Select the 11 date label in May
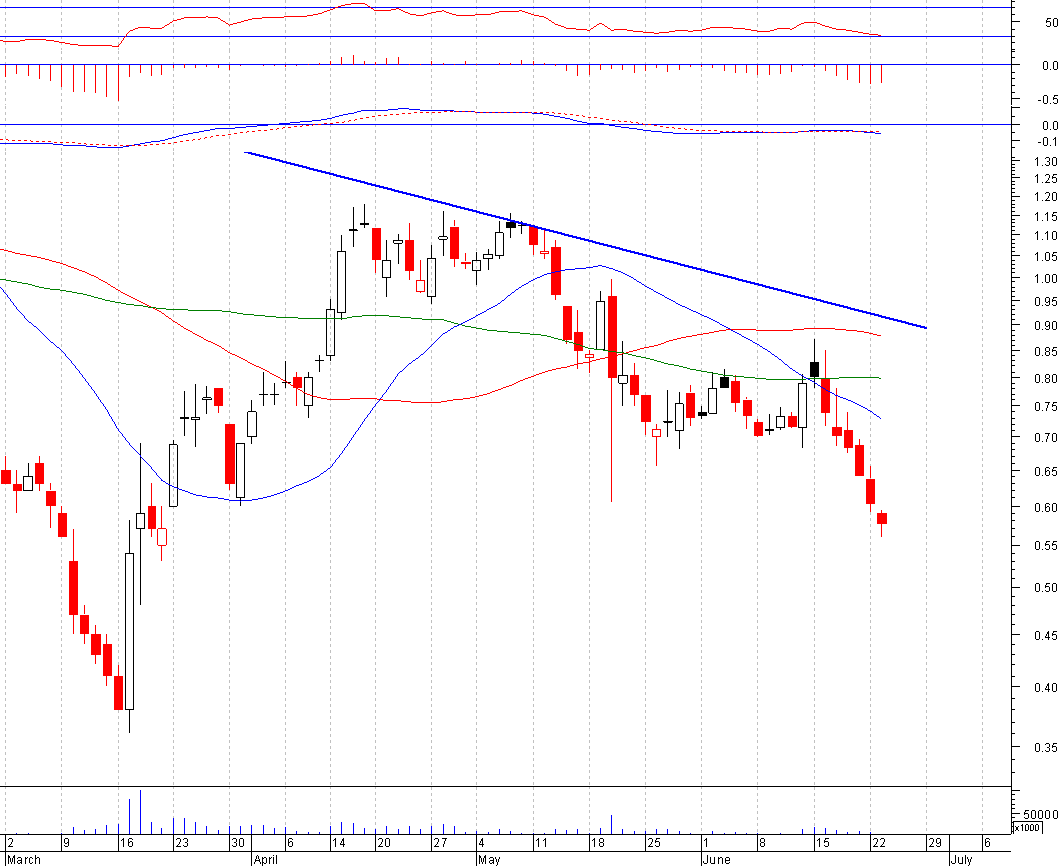The height and width of the screenshot is (866, 1062). pos(540,843)
